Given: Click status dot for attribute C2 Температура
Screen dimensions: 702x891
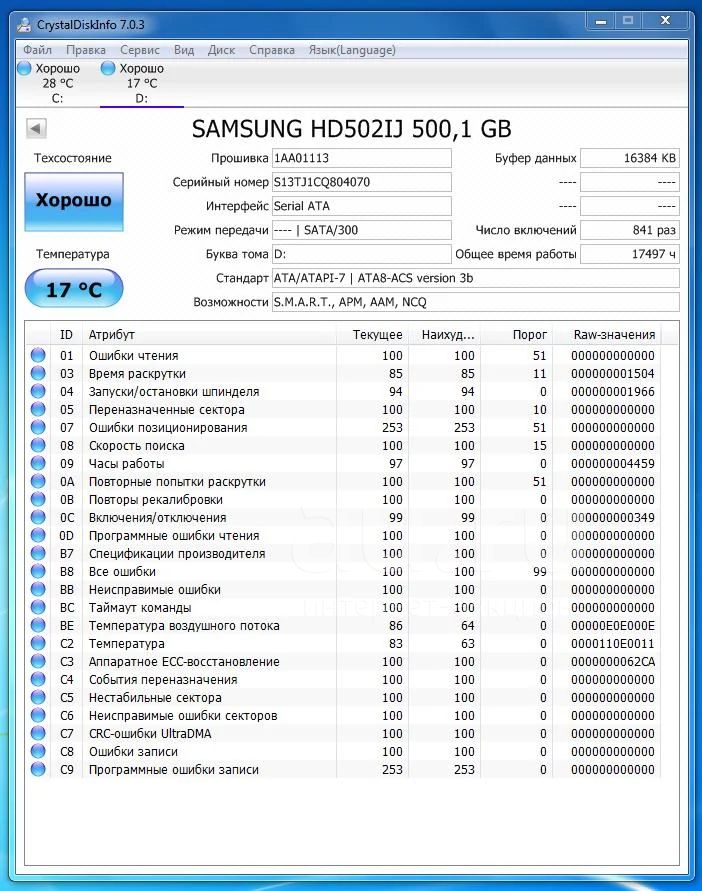Looking at the screenshot, I should pyautogui.click(x=38, y=643).
